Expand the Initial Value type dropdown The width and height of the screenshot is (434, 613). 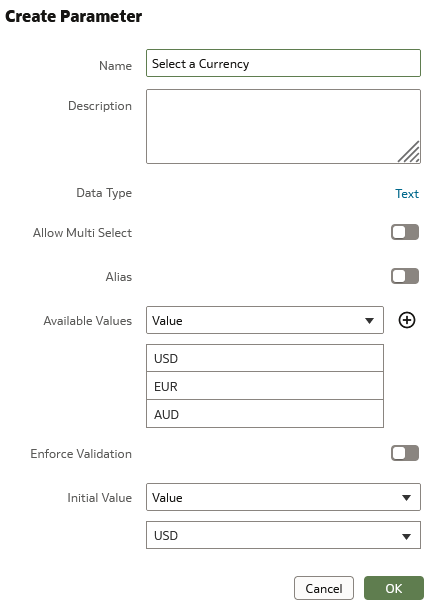(283, 497)
